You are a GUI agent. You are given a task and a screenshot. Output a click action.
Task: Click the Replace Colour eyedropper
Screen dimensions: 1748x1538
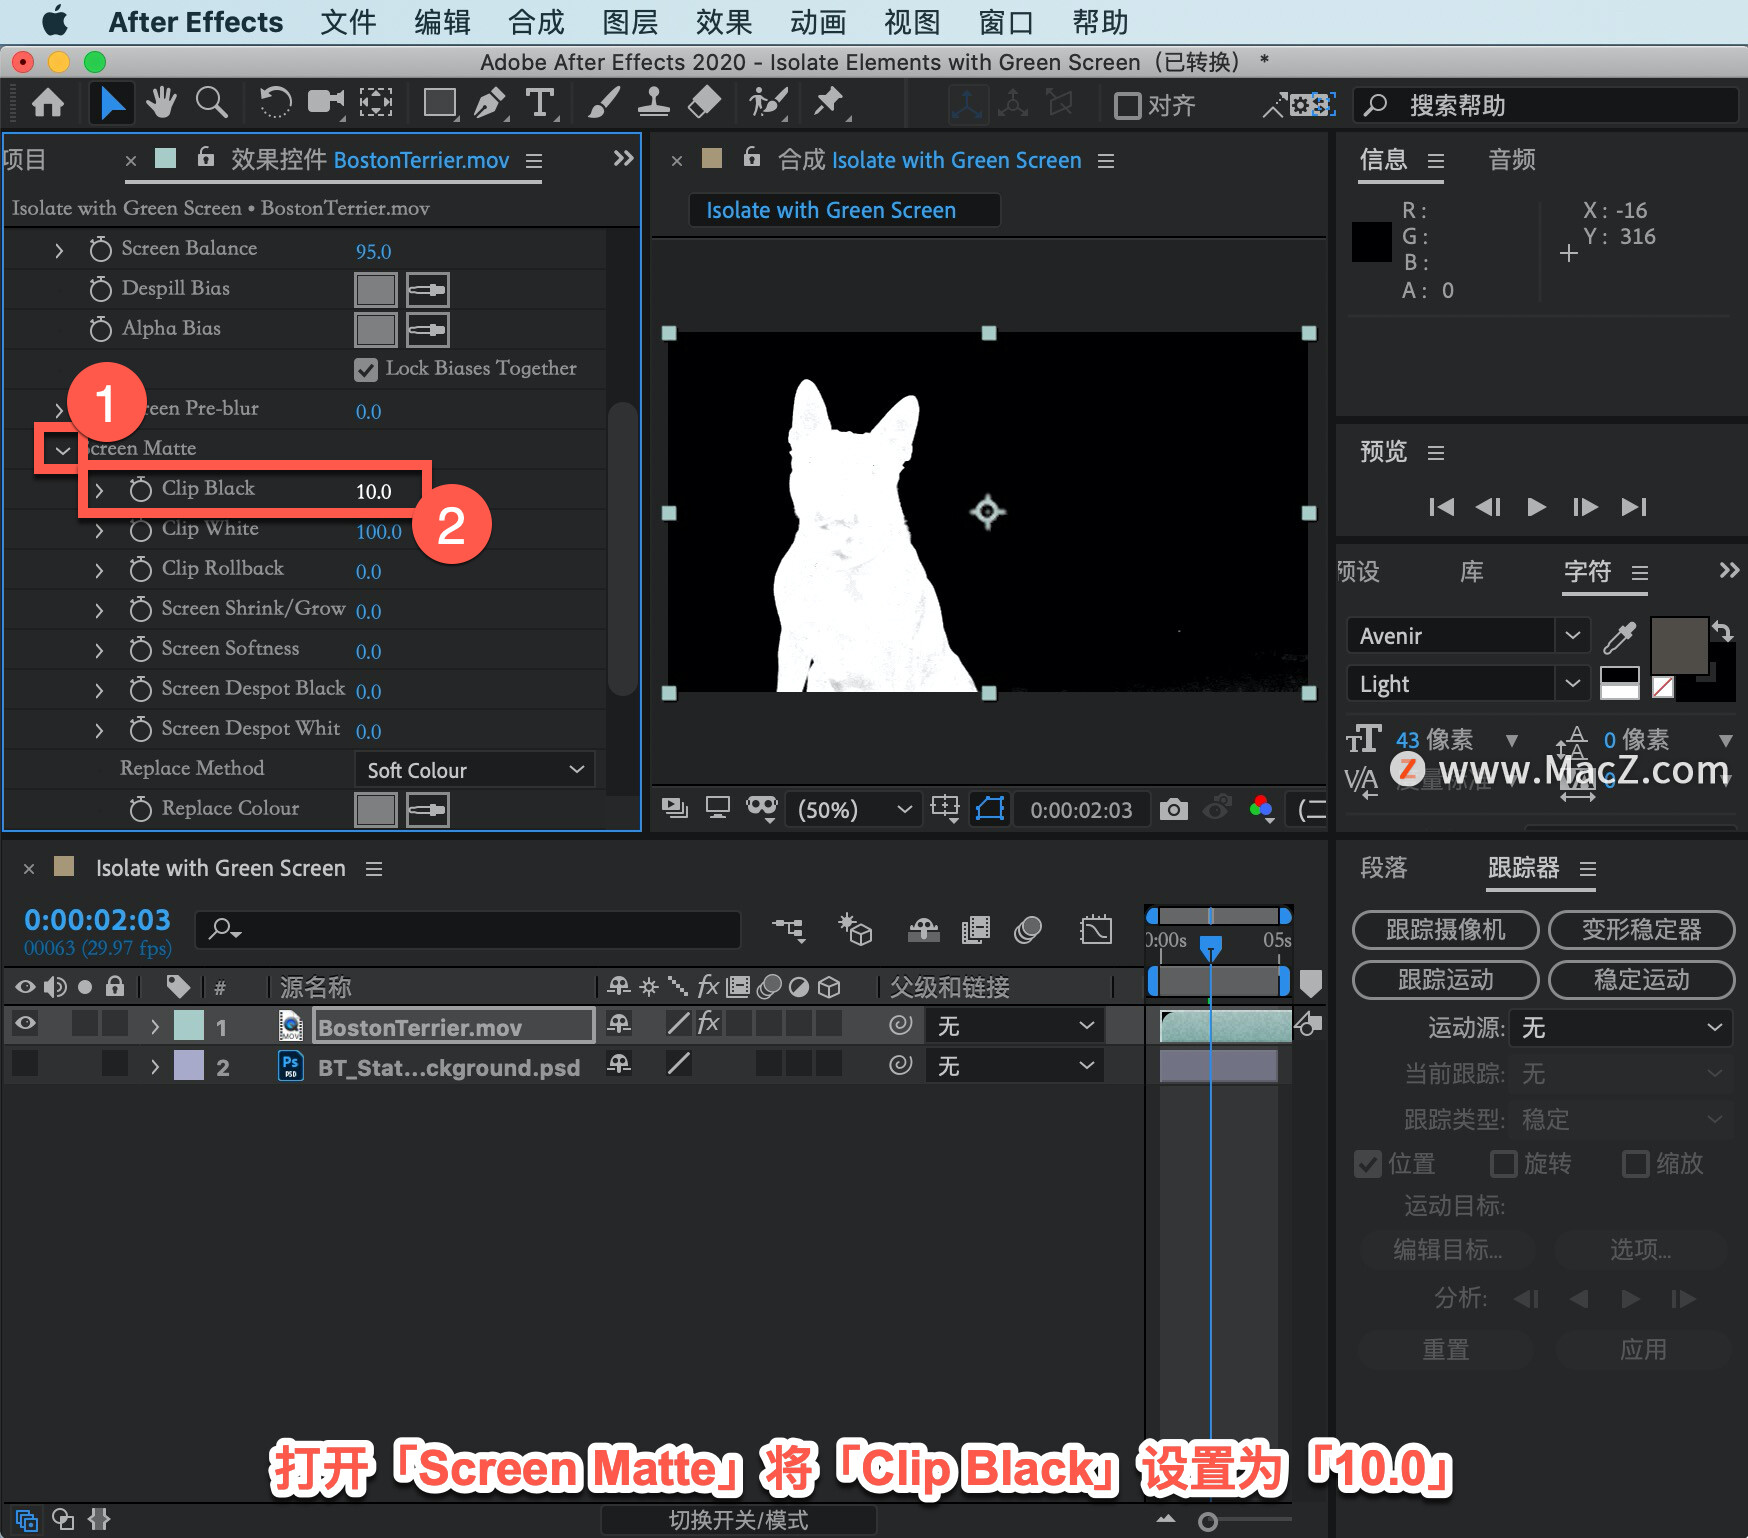427,810
